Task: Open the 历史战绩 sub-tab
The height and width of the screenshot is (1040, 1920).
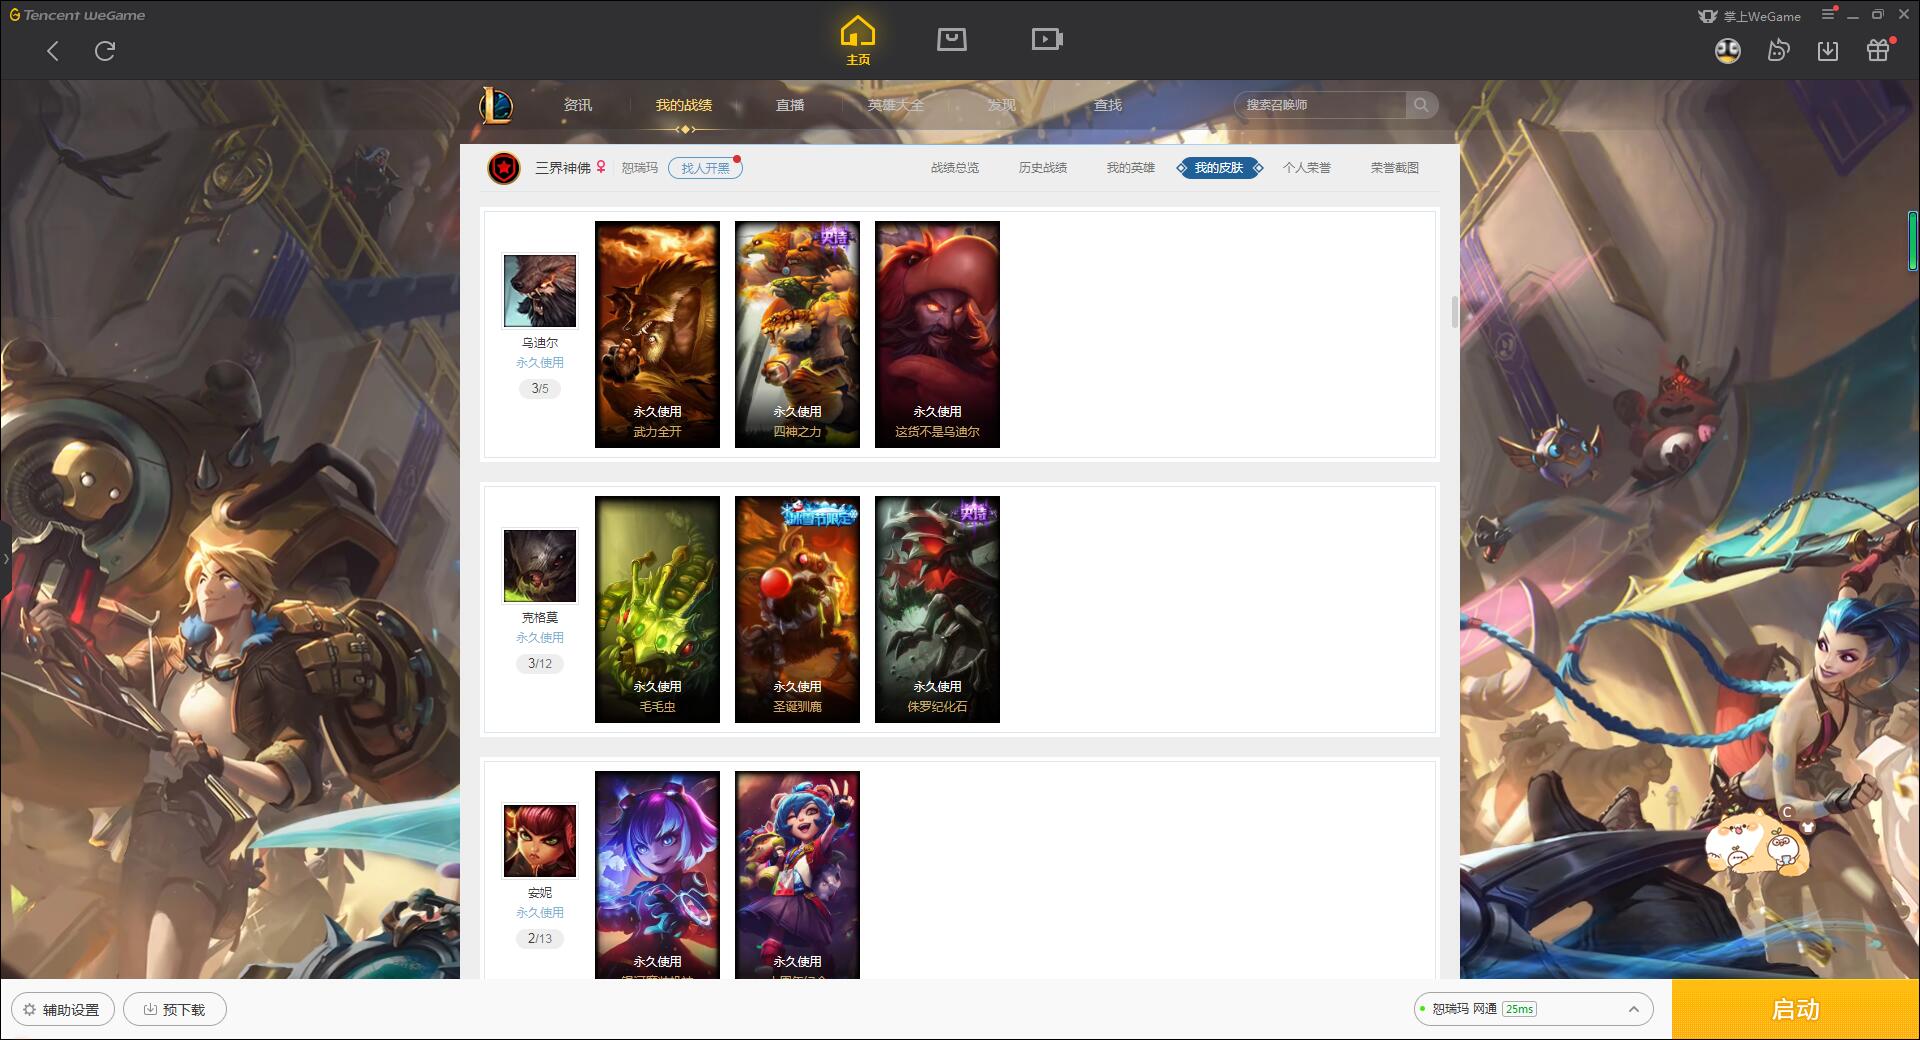Action: coord(1043,168)
